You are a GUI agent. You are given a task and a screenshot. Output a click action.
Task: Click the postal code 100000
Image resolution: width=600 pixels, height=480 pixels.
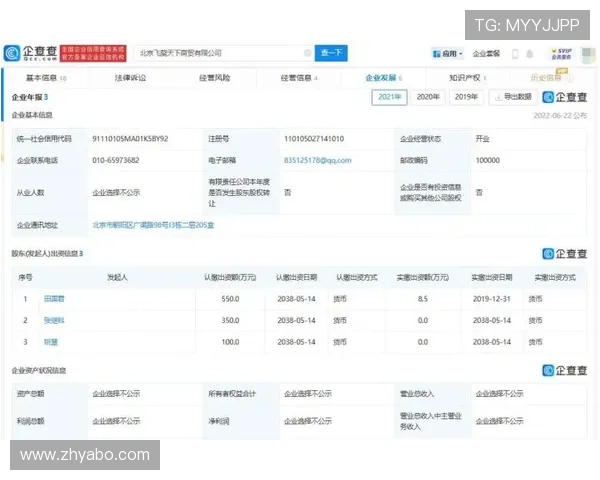[x=488, y=160]
